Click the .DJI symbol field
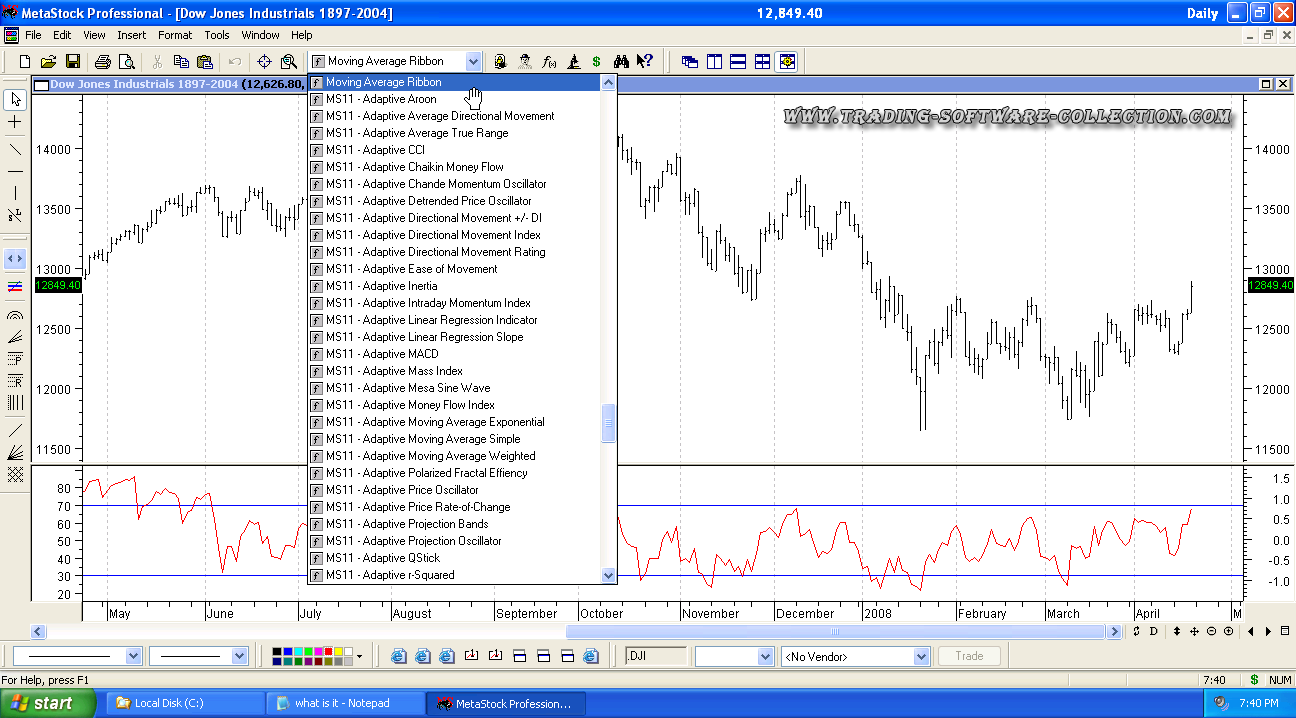This screenshot has width=1296, height=718. 655,657
